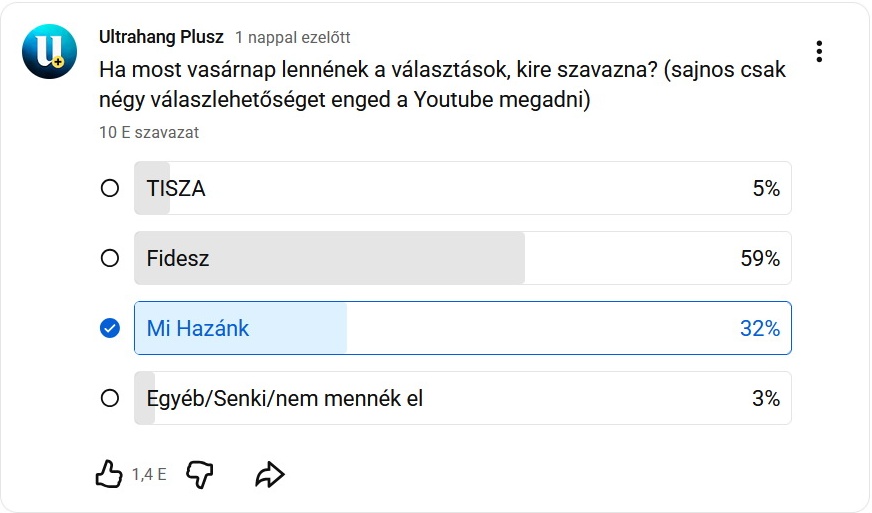Open the Ultrahang Plusz channel avatar
Image resolution: width=872 pixels, height=513 pixels.
point(49,52)
